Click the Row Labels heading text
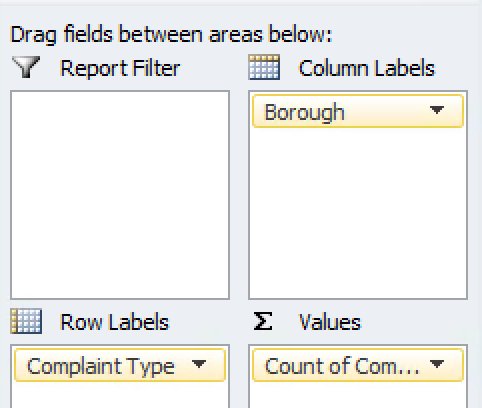Image resolution: width=482 pixels, height=408 pixels. 115,322
